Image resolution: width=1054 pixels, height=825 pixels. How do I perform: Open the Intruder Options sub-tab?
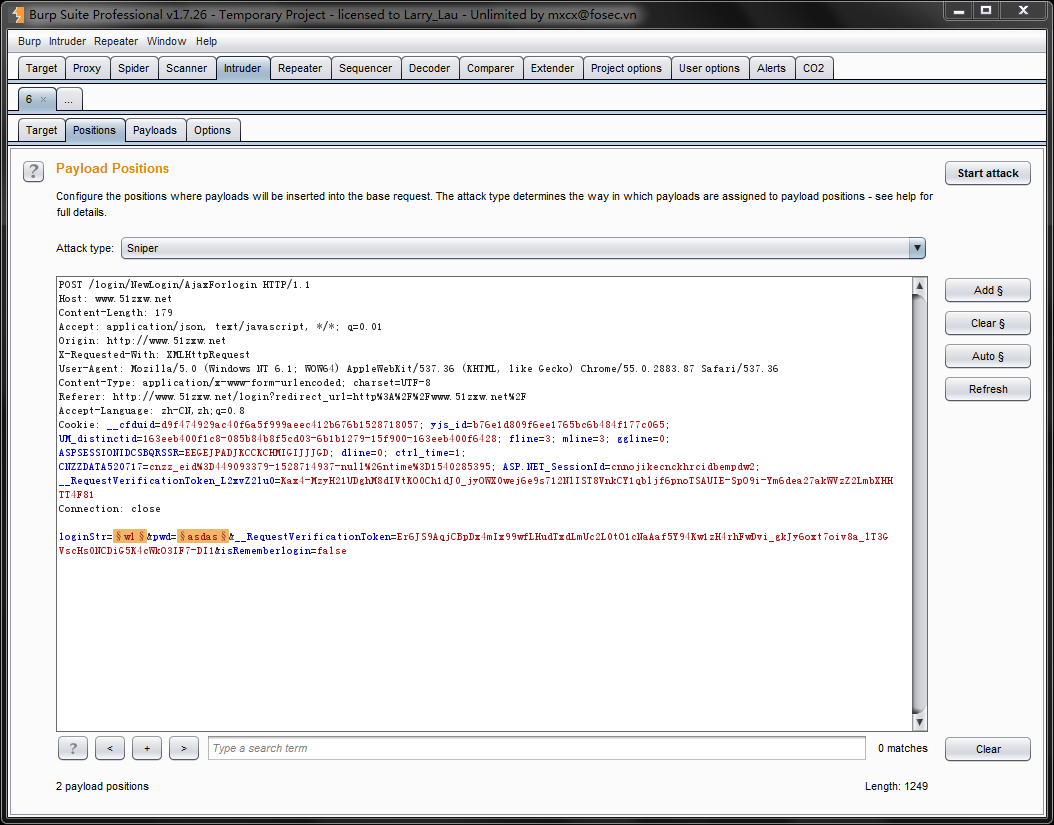point(212,130)
